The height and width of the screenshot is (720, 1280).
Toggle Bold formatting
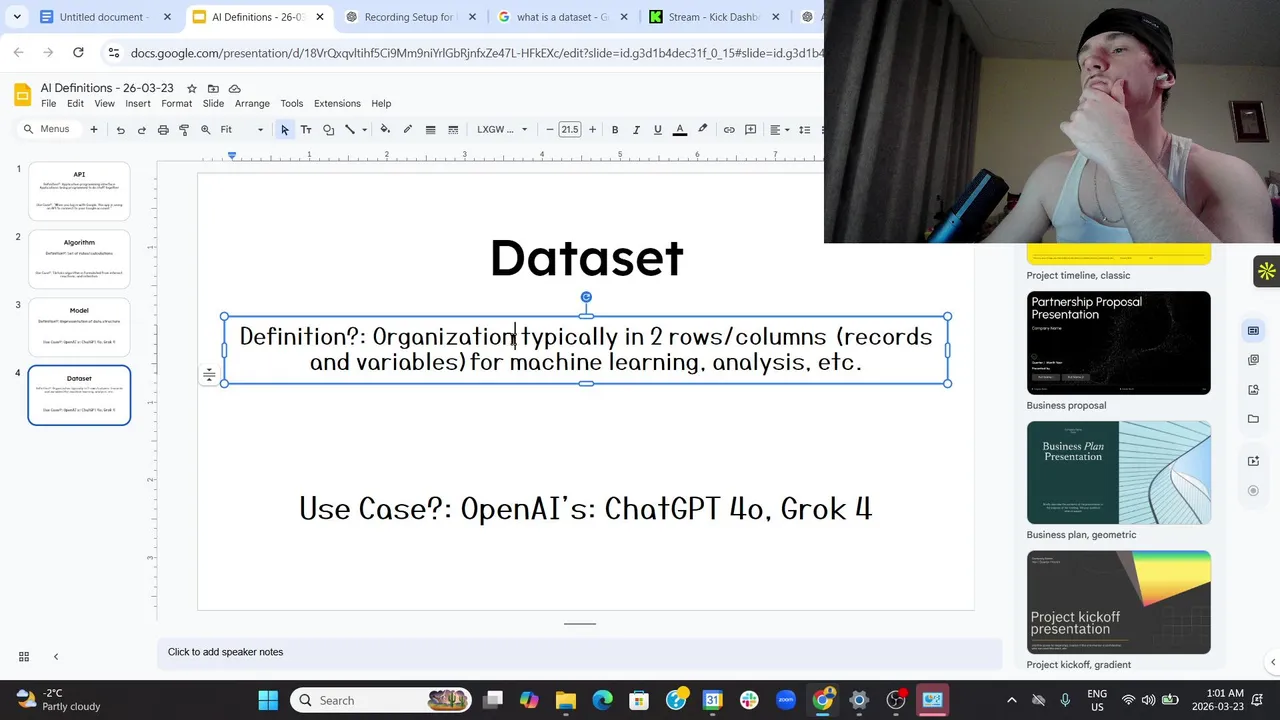pos(614,130)
